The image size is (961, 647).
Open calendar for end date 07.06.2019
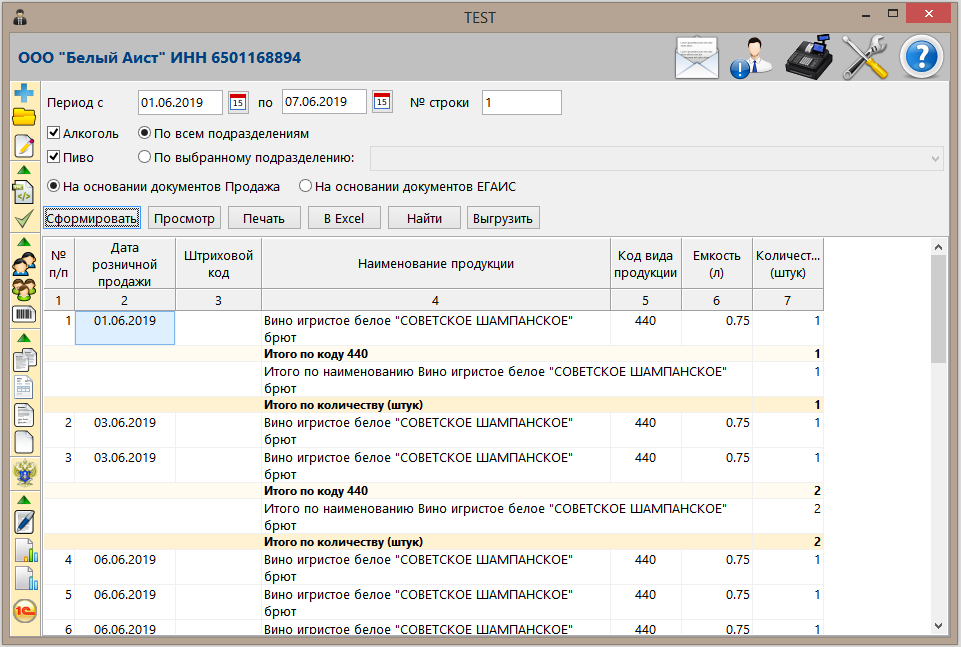click(x=382, y=101)
